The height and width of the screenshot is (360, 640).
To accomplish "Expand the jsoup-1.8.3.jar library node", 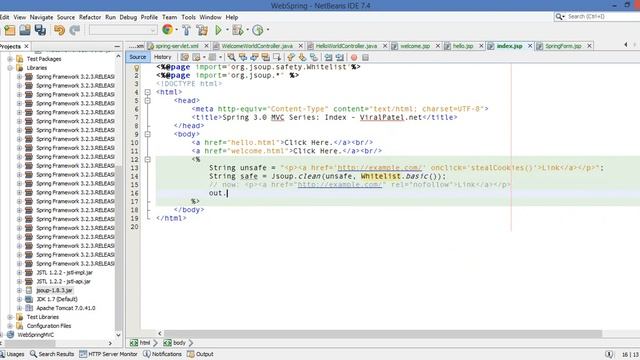I will [x=19, y=290].
